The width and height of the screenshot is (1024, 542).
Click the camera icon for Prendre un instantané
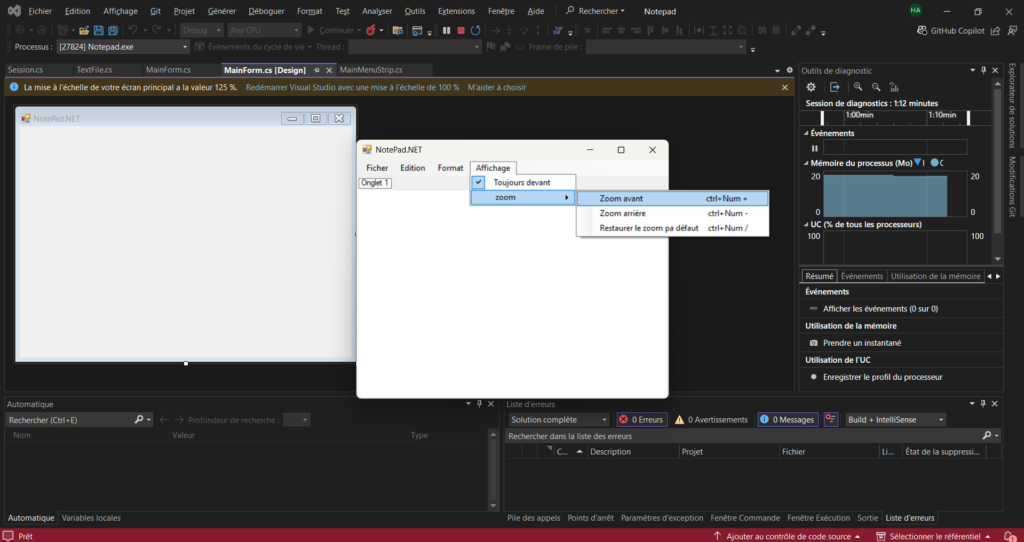pos(813,343)
